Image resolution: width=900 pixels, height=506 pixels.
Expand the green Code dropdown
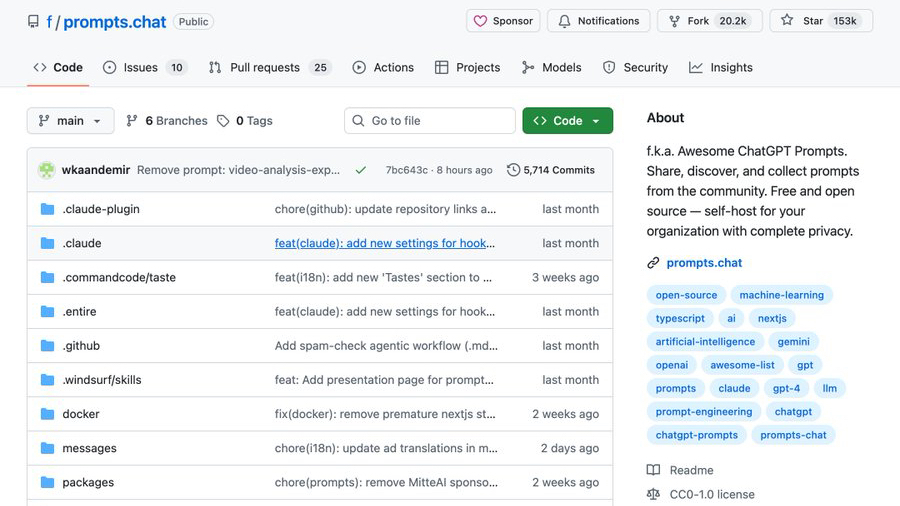point(567,121)
